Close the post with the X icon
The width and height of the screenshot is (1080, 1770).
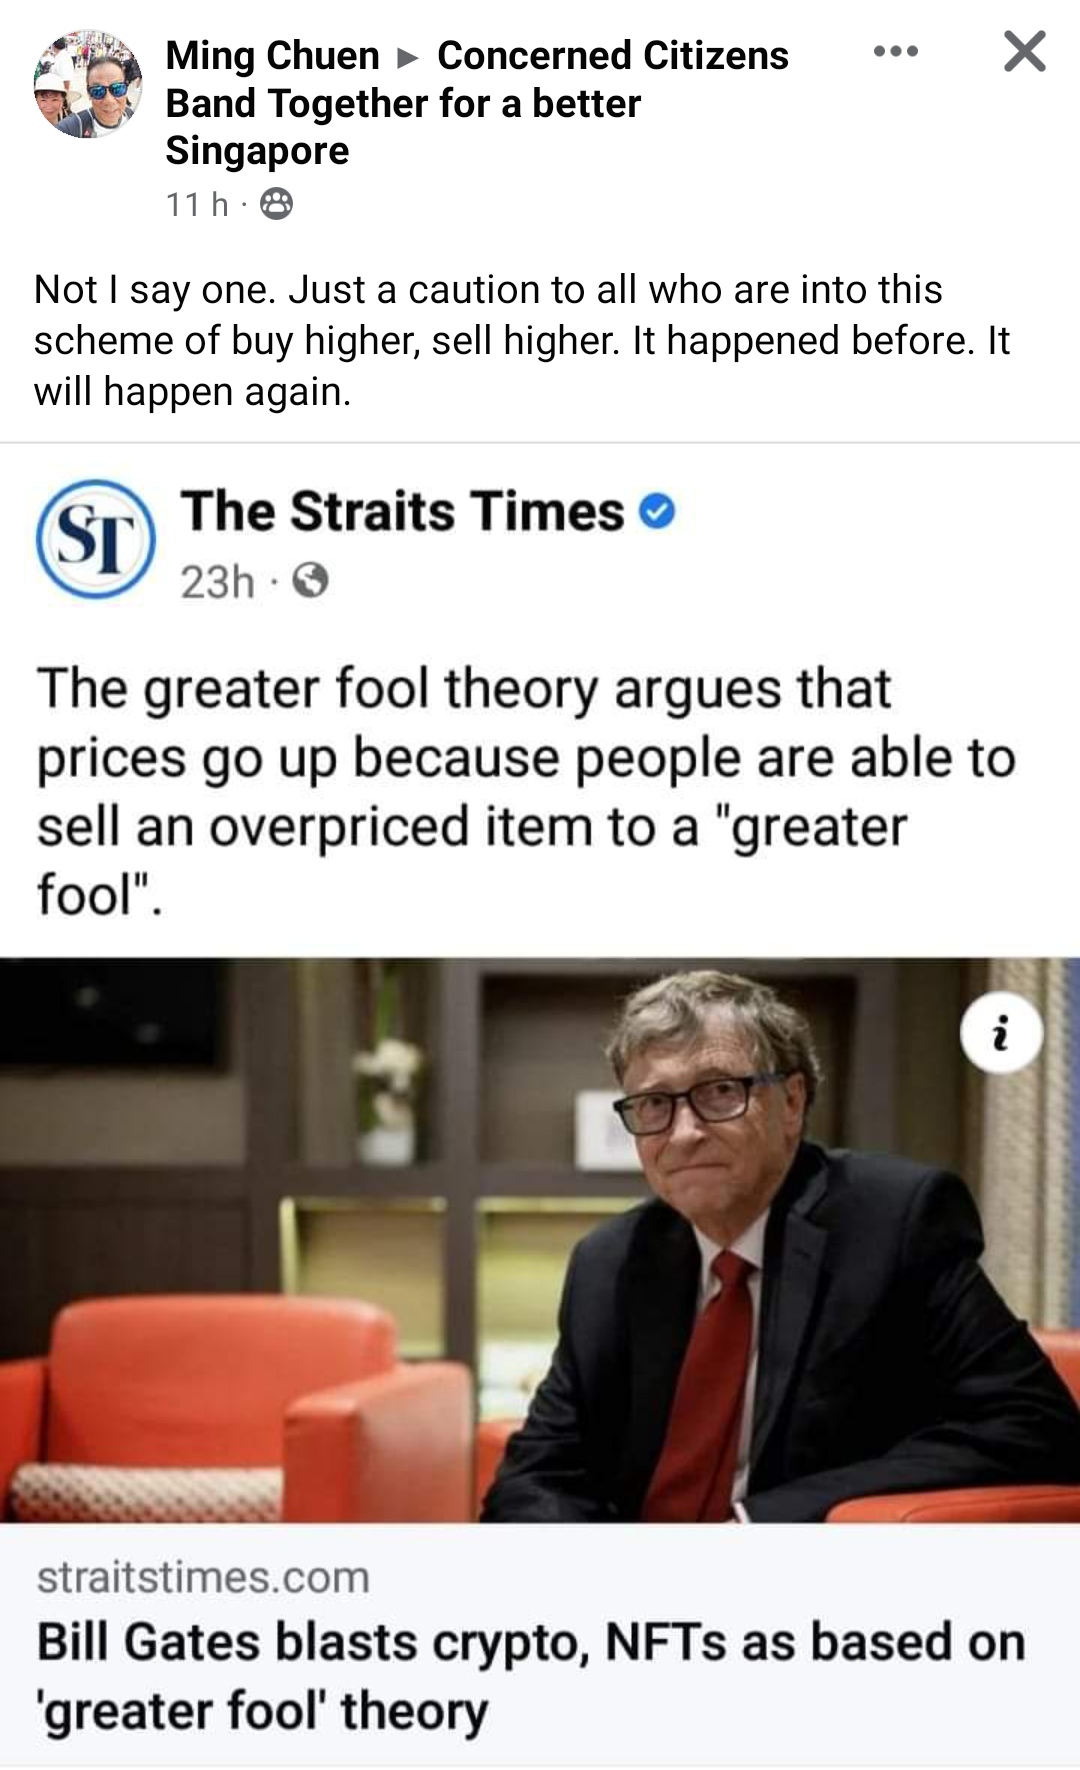point(1025,51)
